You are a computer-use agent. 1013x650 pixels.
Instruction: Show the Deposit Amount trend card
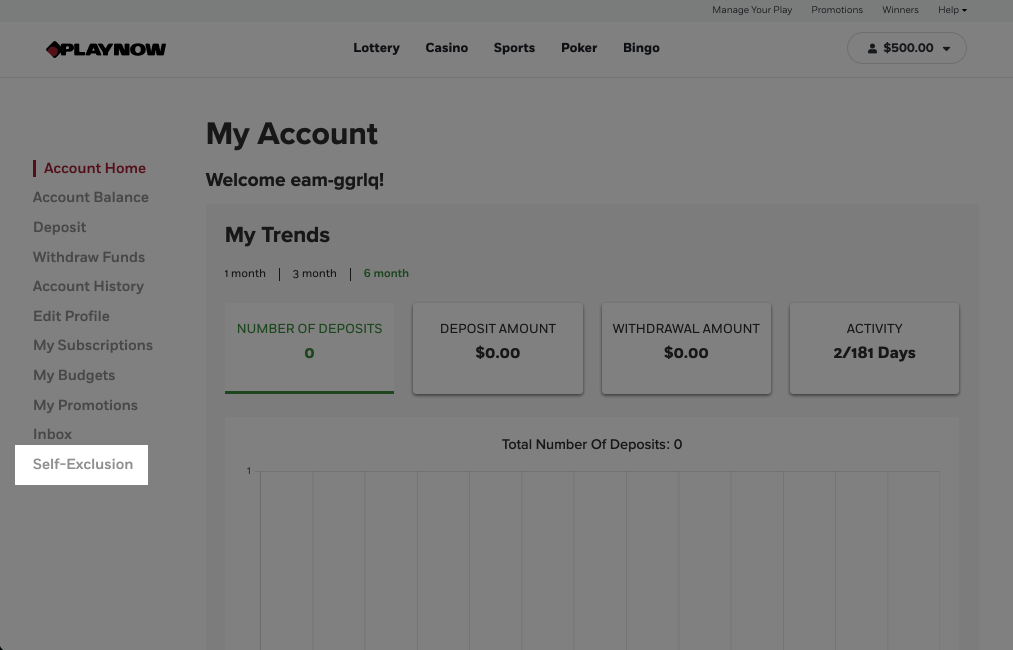click(x=497, y=341)
